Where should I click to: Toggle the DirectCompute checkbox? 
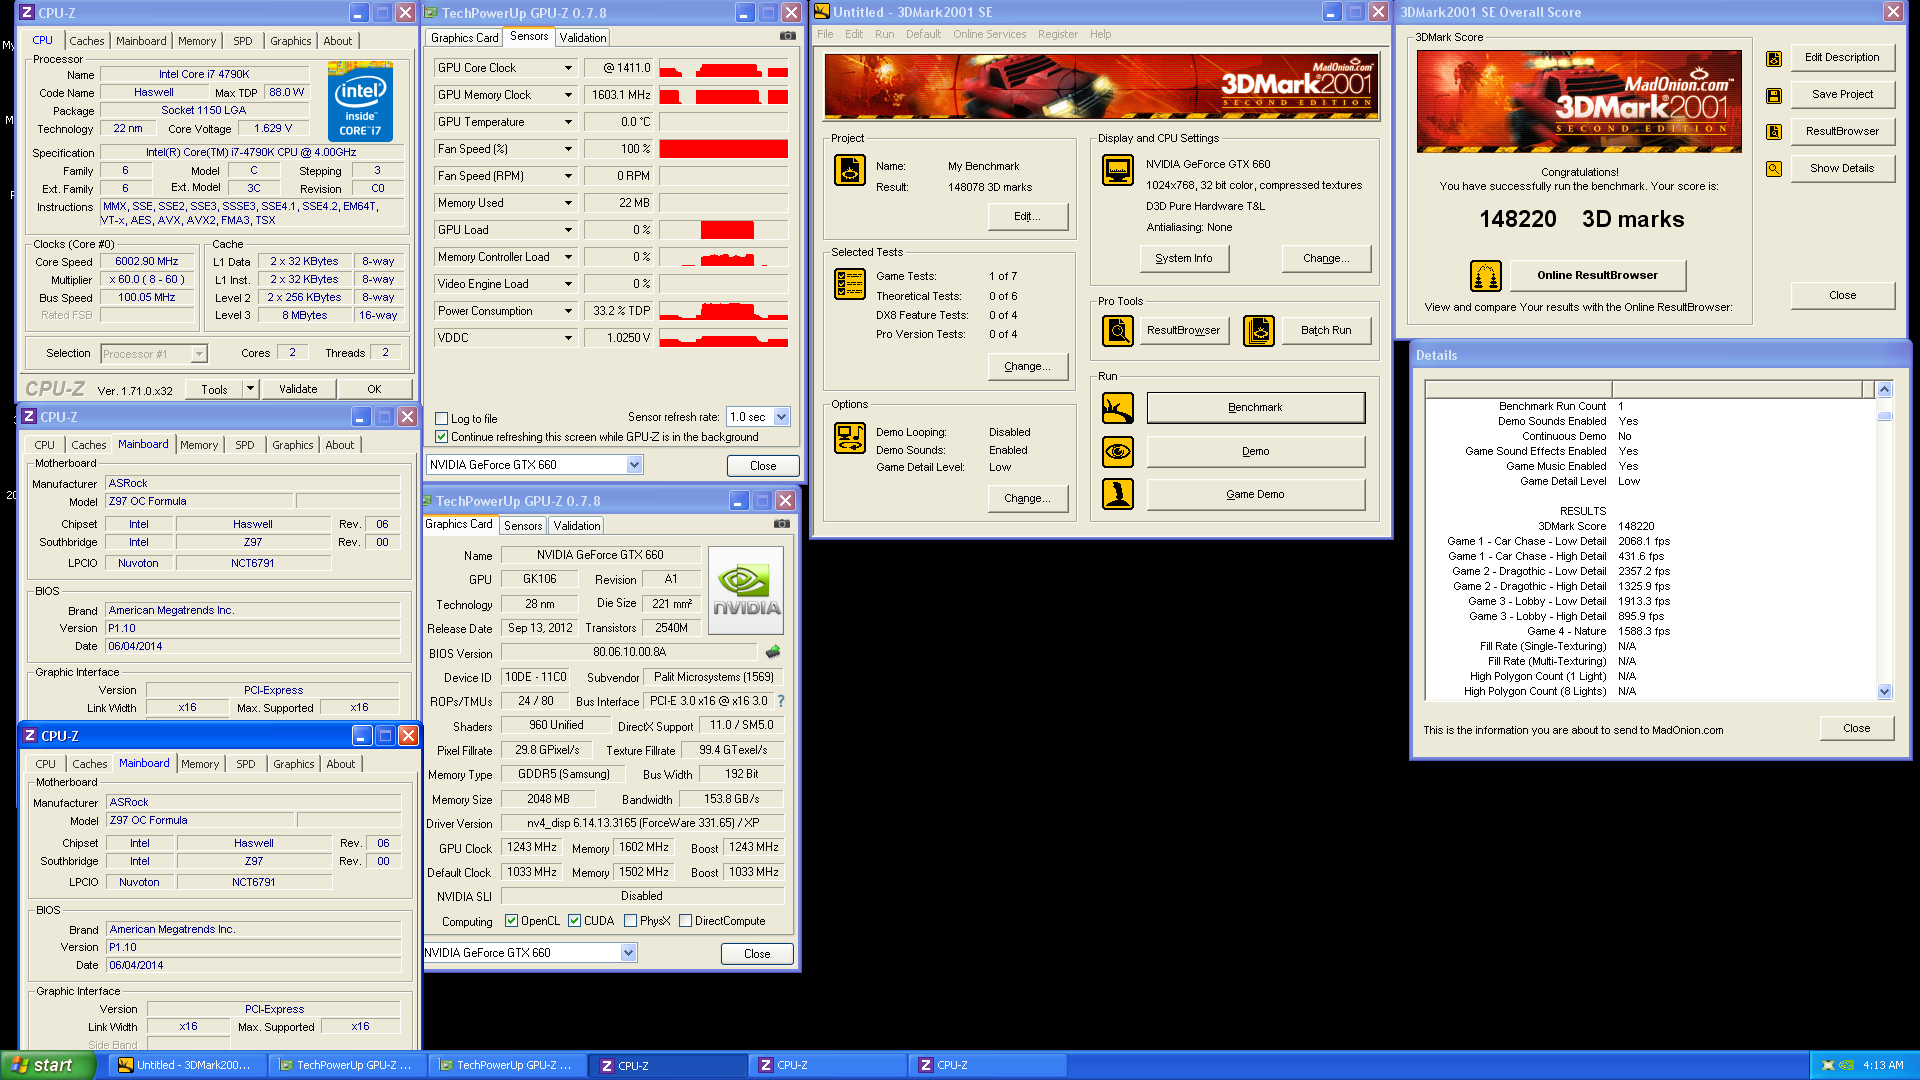pos(686,921)
